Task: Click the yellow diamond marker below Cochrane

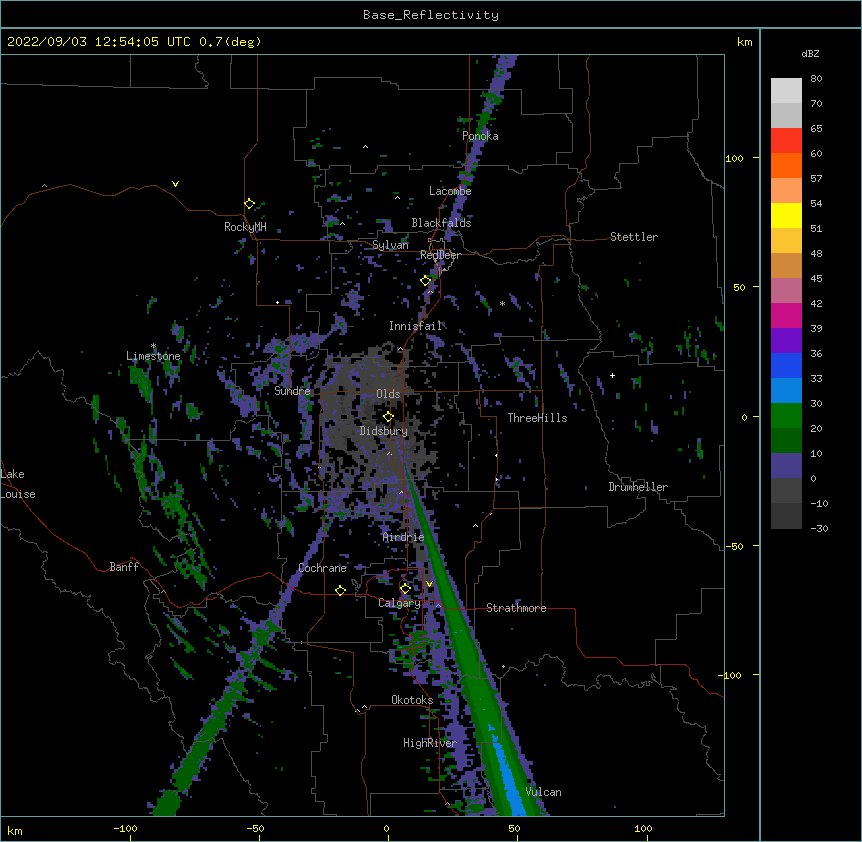Action: pos(340,590)
